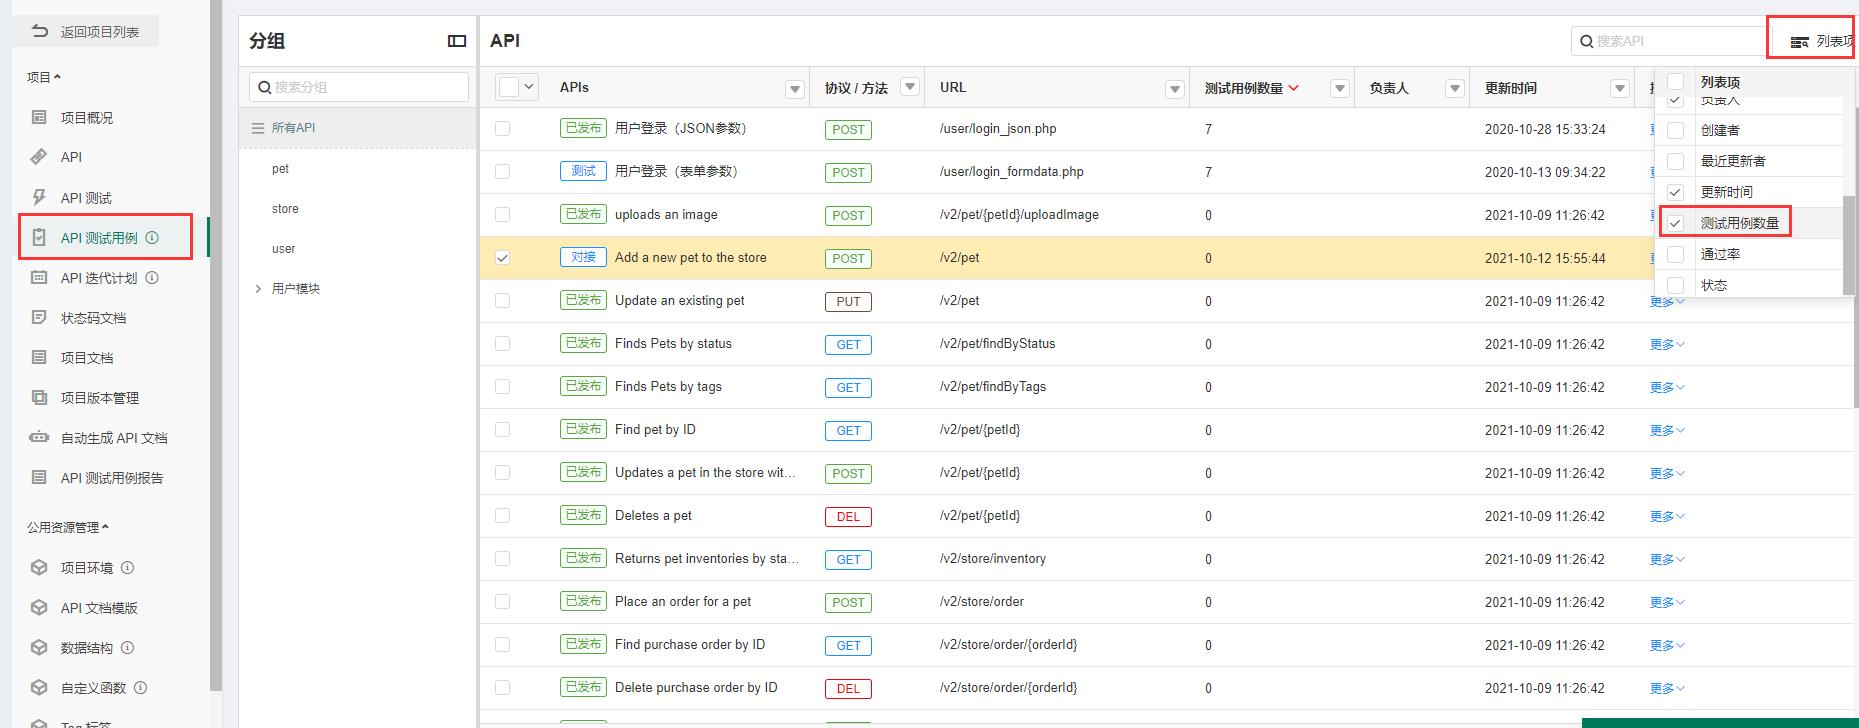The image size is (1859, 728).
Task: Click the 数据结构 cube icon
Action: tap(39, 647)
